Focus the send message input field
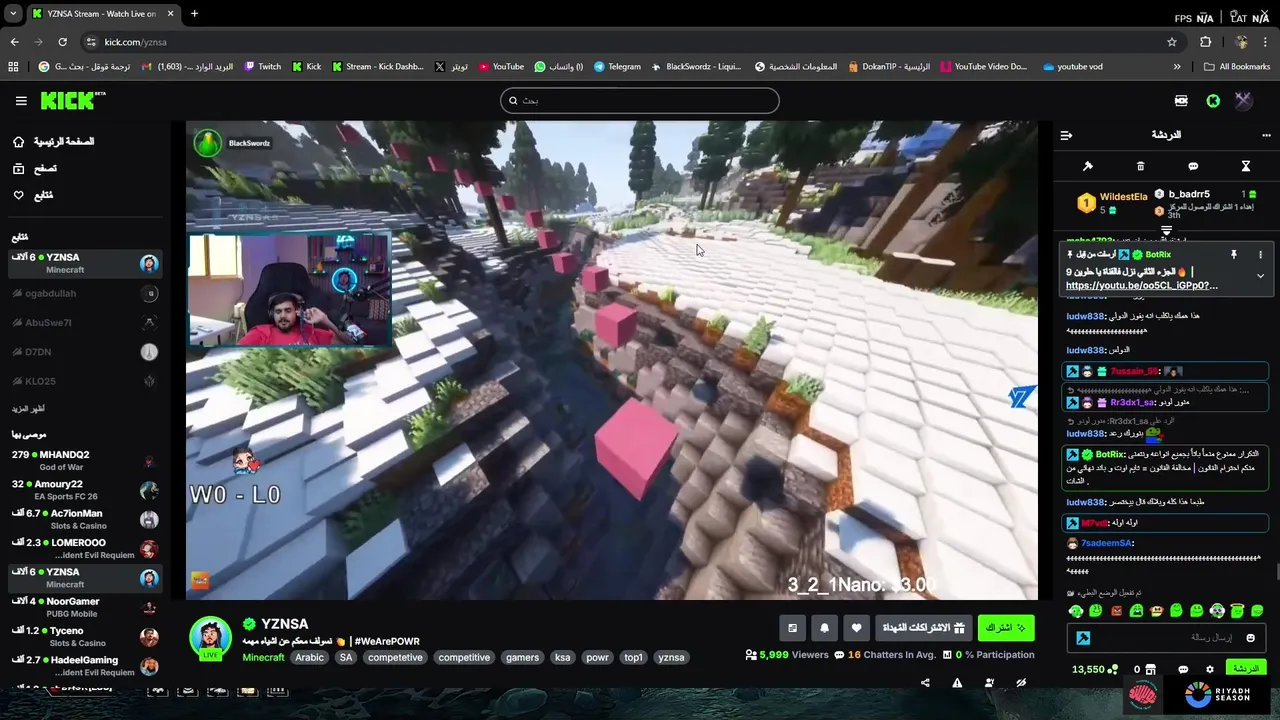The image size is (1280, 720). pyautogui.click(x=1166, y=638)
